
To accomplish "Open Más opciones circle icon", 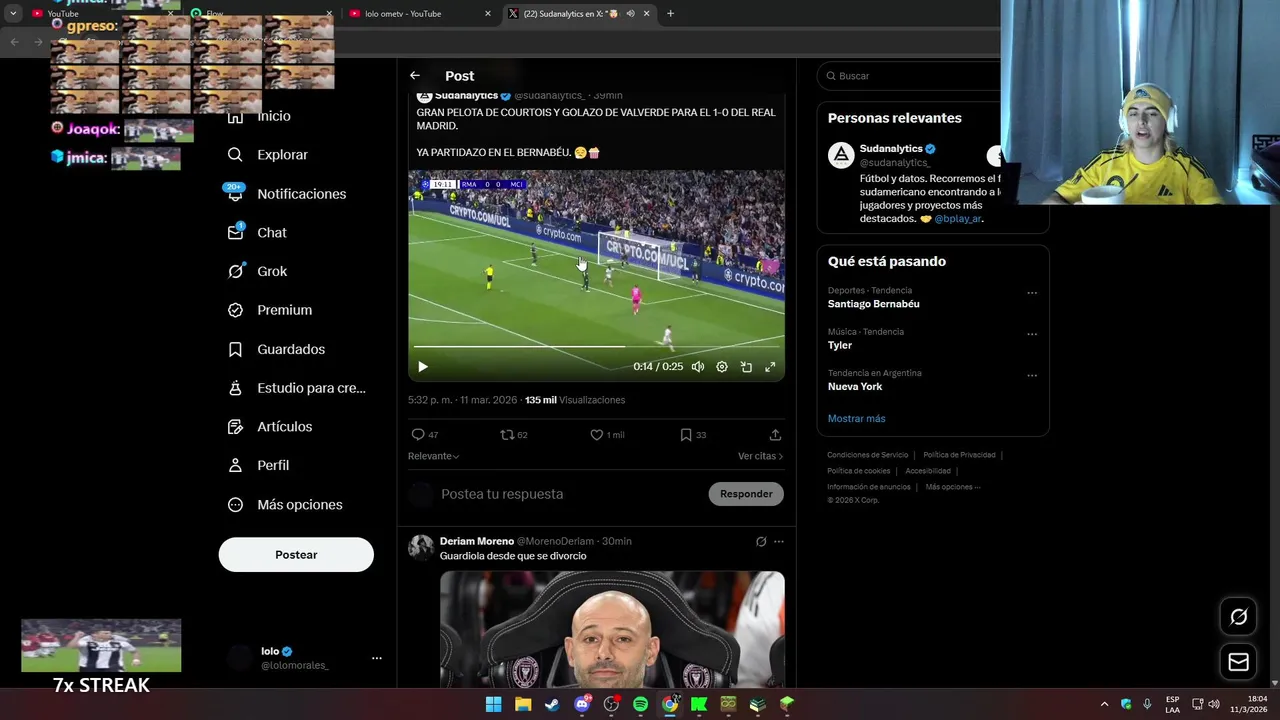I will coord(235,505).
